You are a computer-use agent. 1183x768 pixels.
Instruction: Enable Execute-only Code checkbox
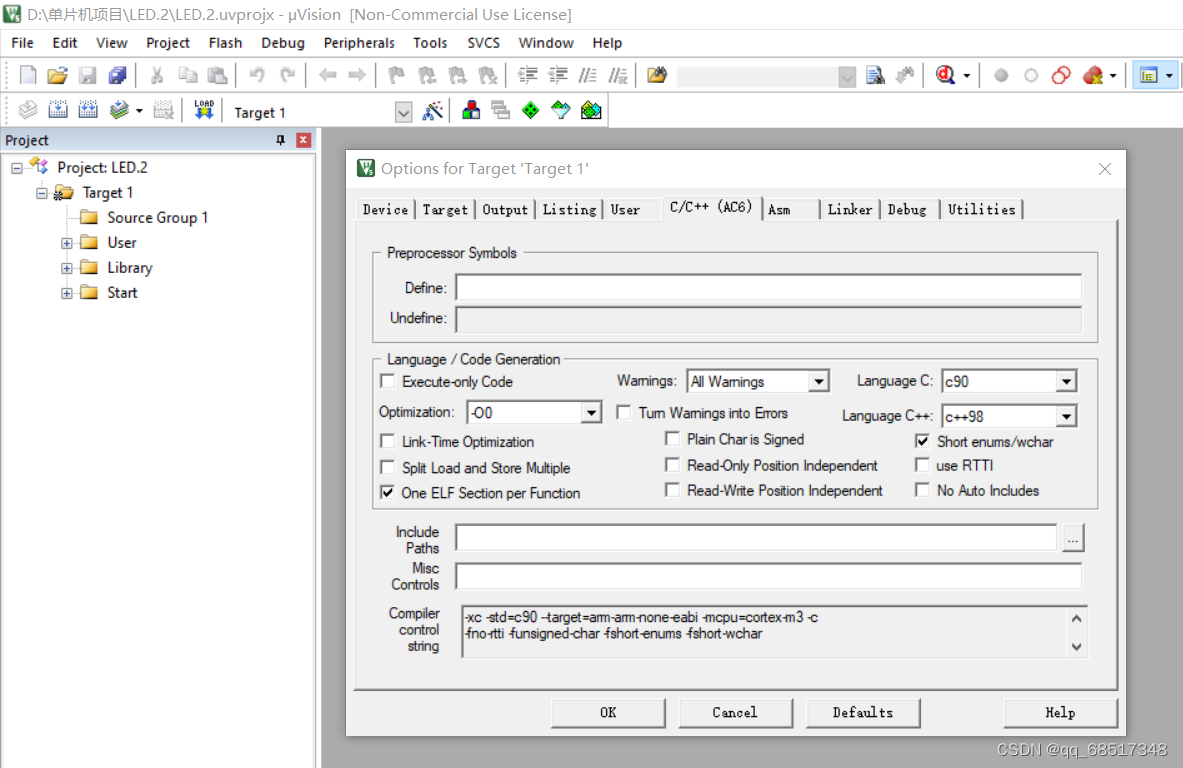tap(388, 381)
